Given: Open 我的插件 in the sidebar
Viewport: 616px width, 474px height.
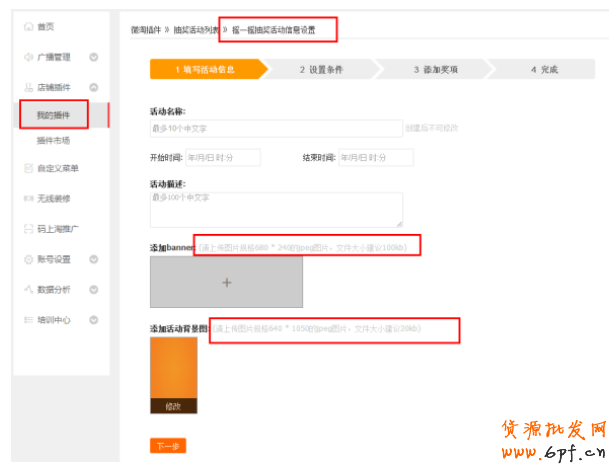Looking at the screenshot, I should 54,115.
